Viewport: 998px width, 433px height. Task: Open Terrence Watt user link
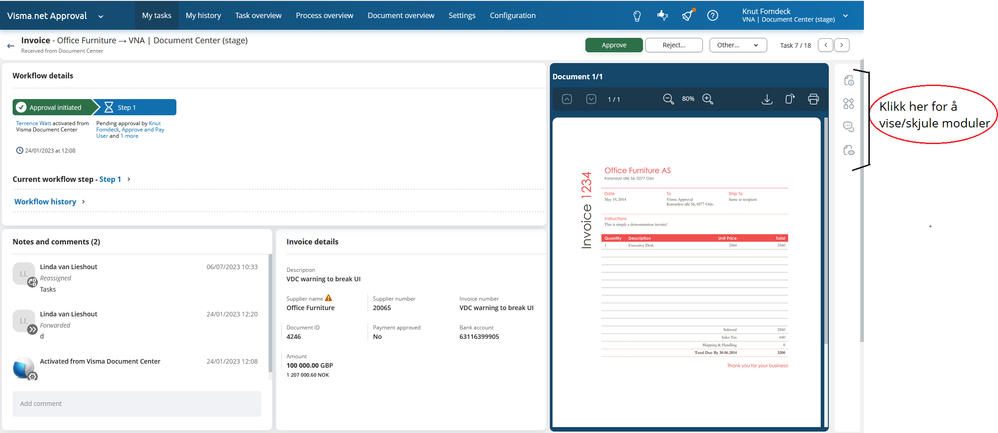click(33, 123)
